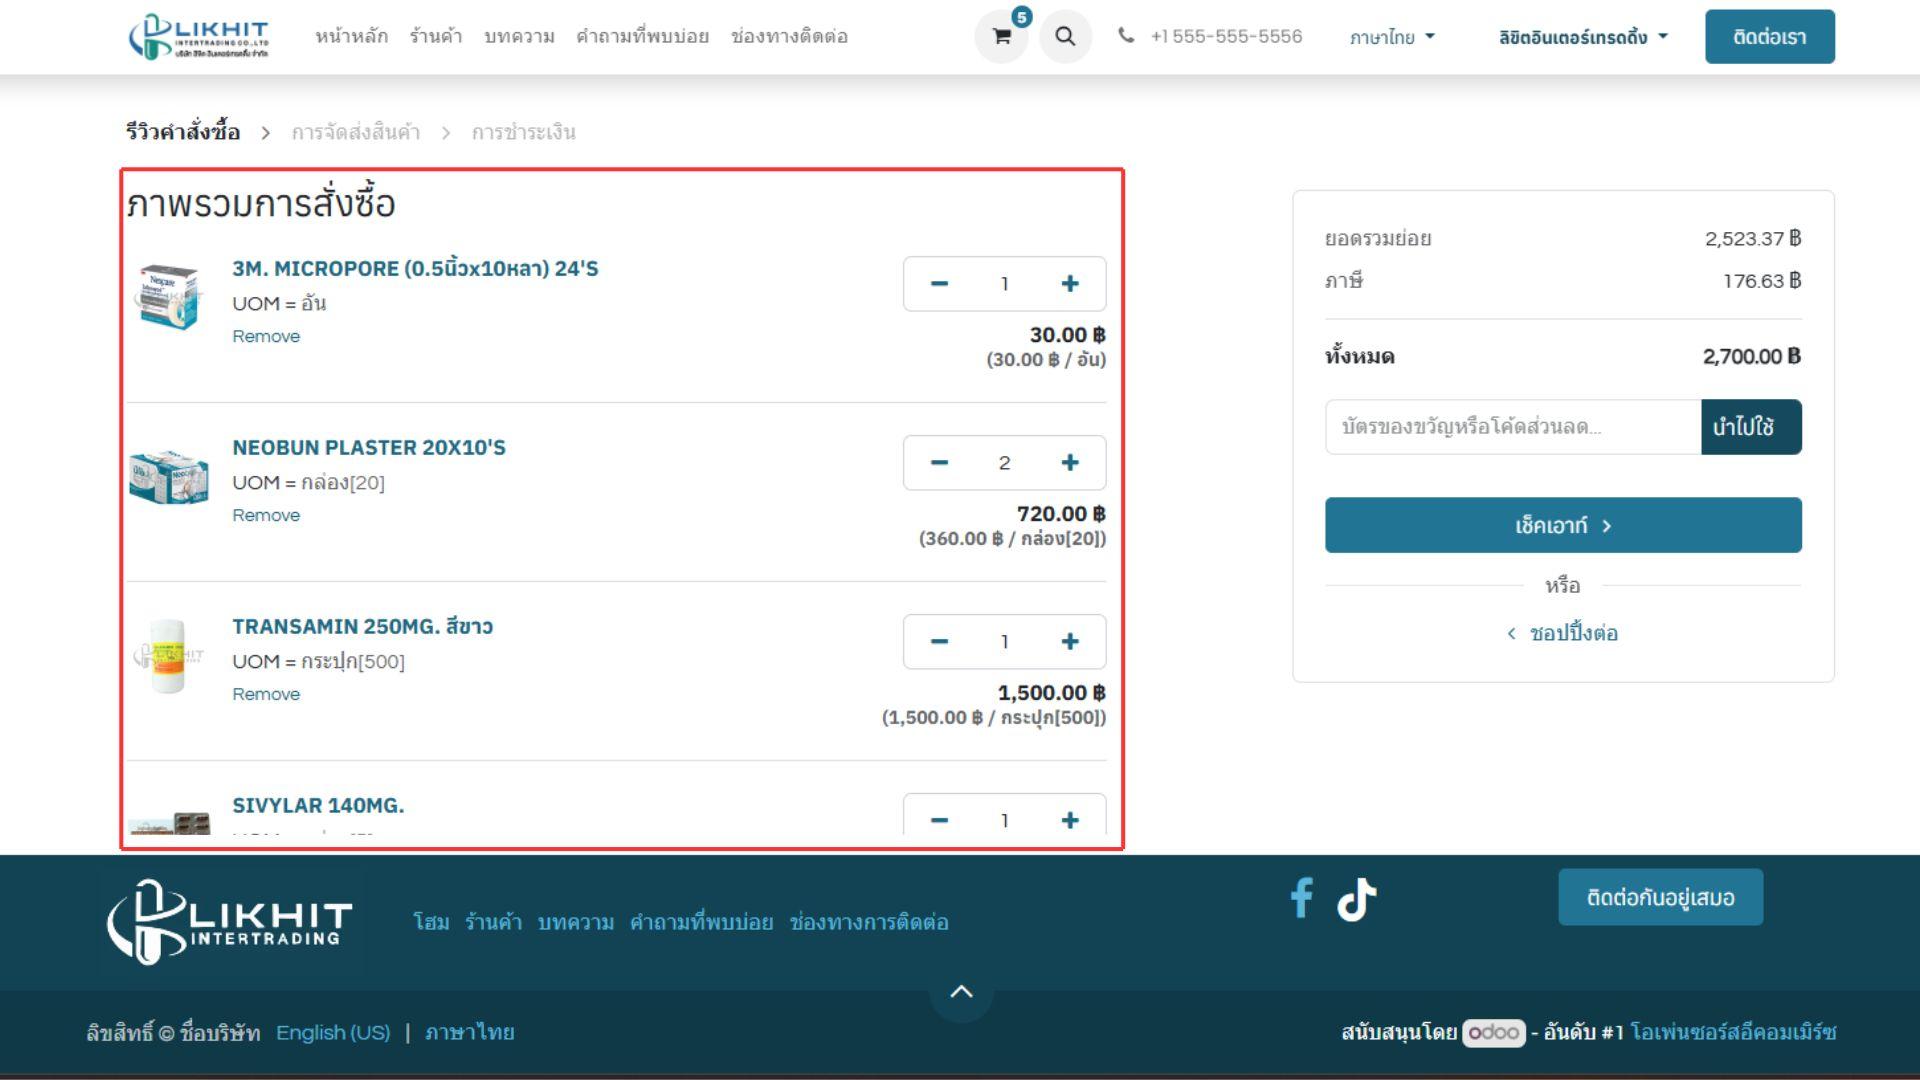Viewport: 1920px width, 1080px height.
Task: Decrease quantity of 3M. MICROPORE
Action: click(938, 284)
